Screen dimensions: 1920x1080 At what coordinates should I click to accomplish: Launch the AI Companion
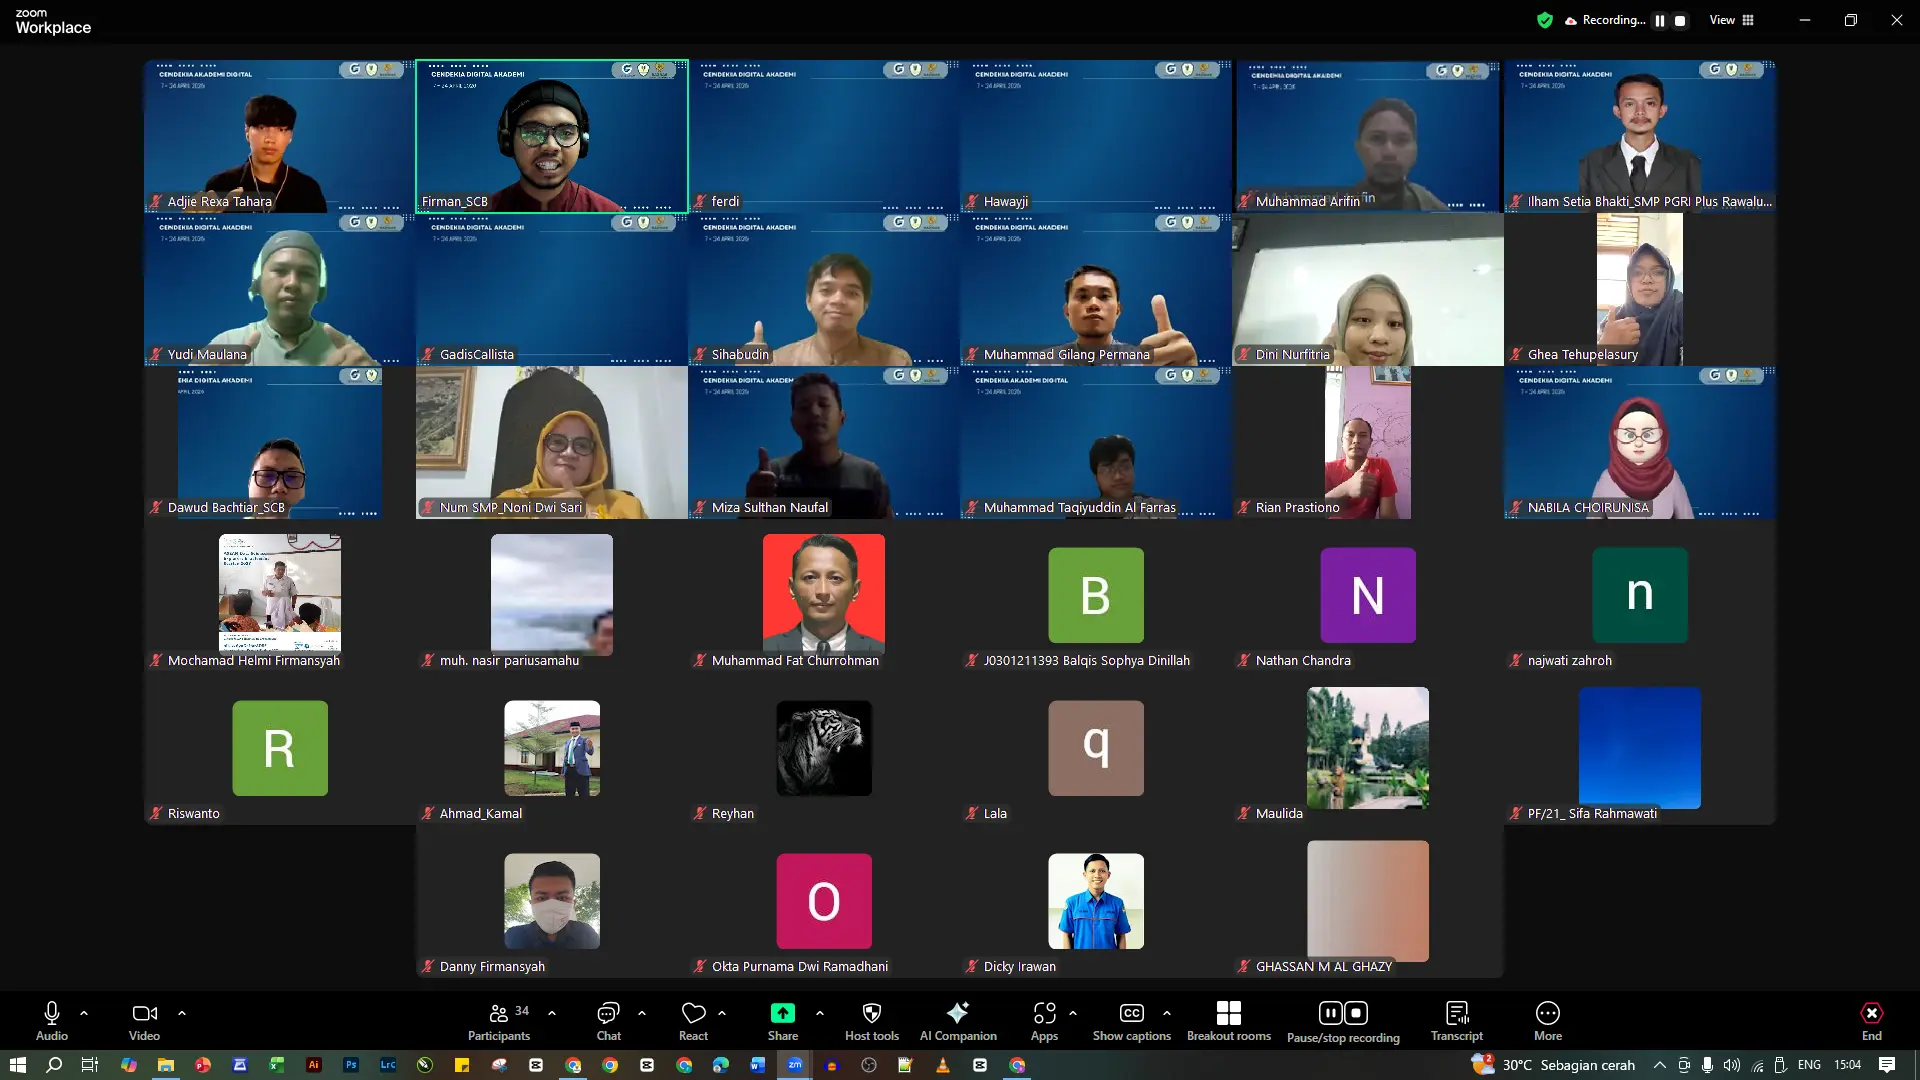click(x=958, y=1021)
